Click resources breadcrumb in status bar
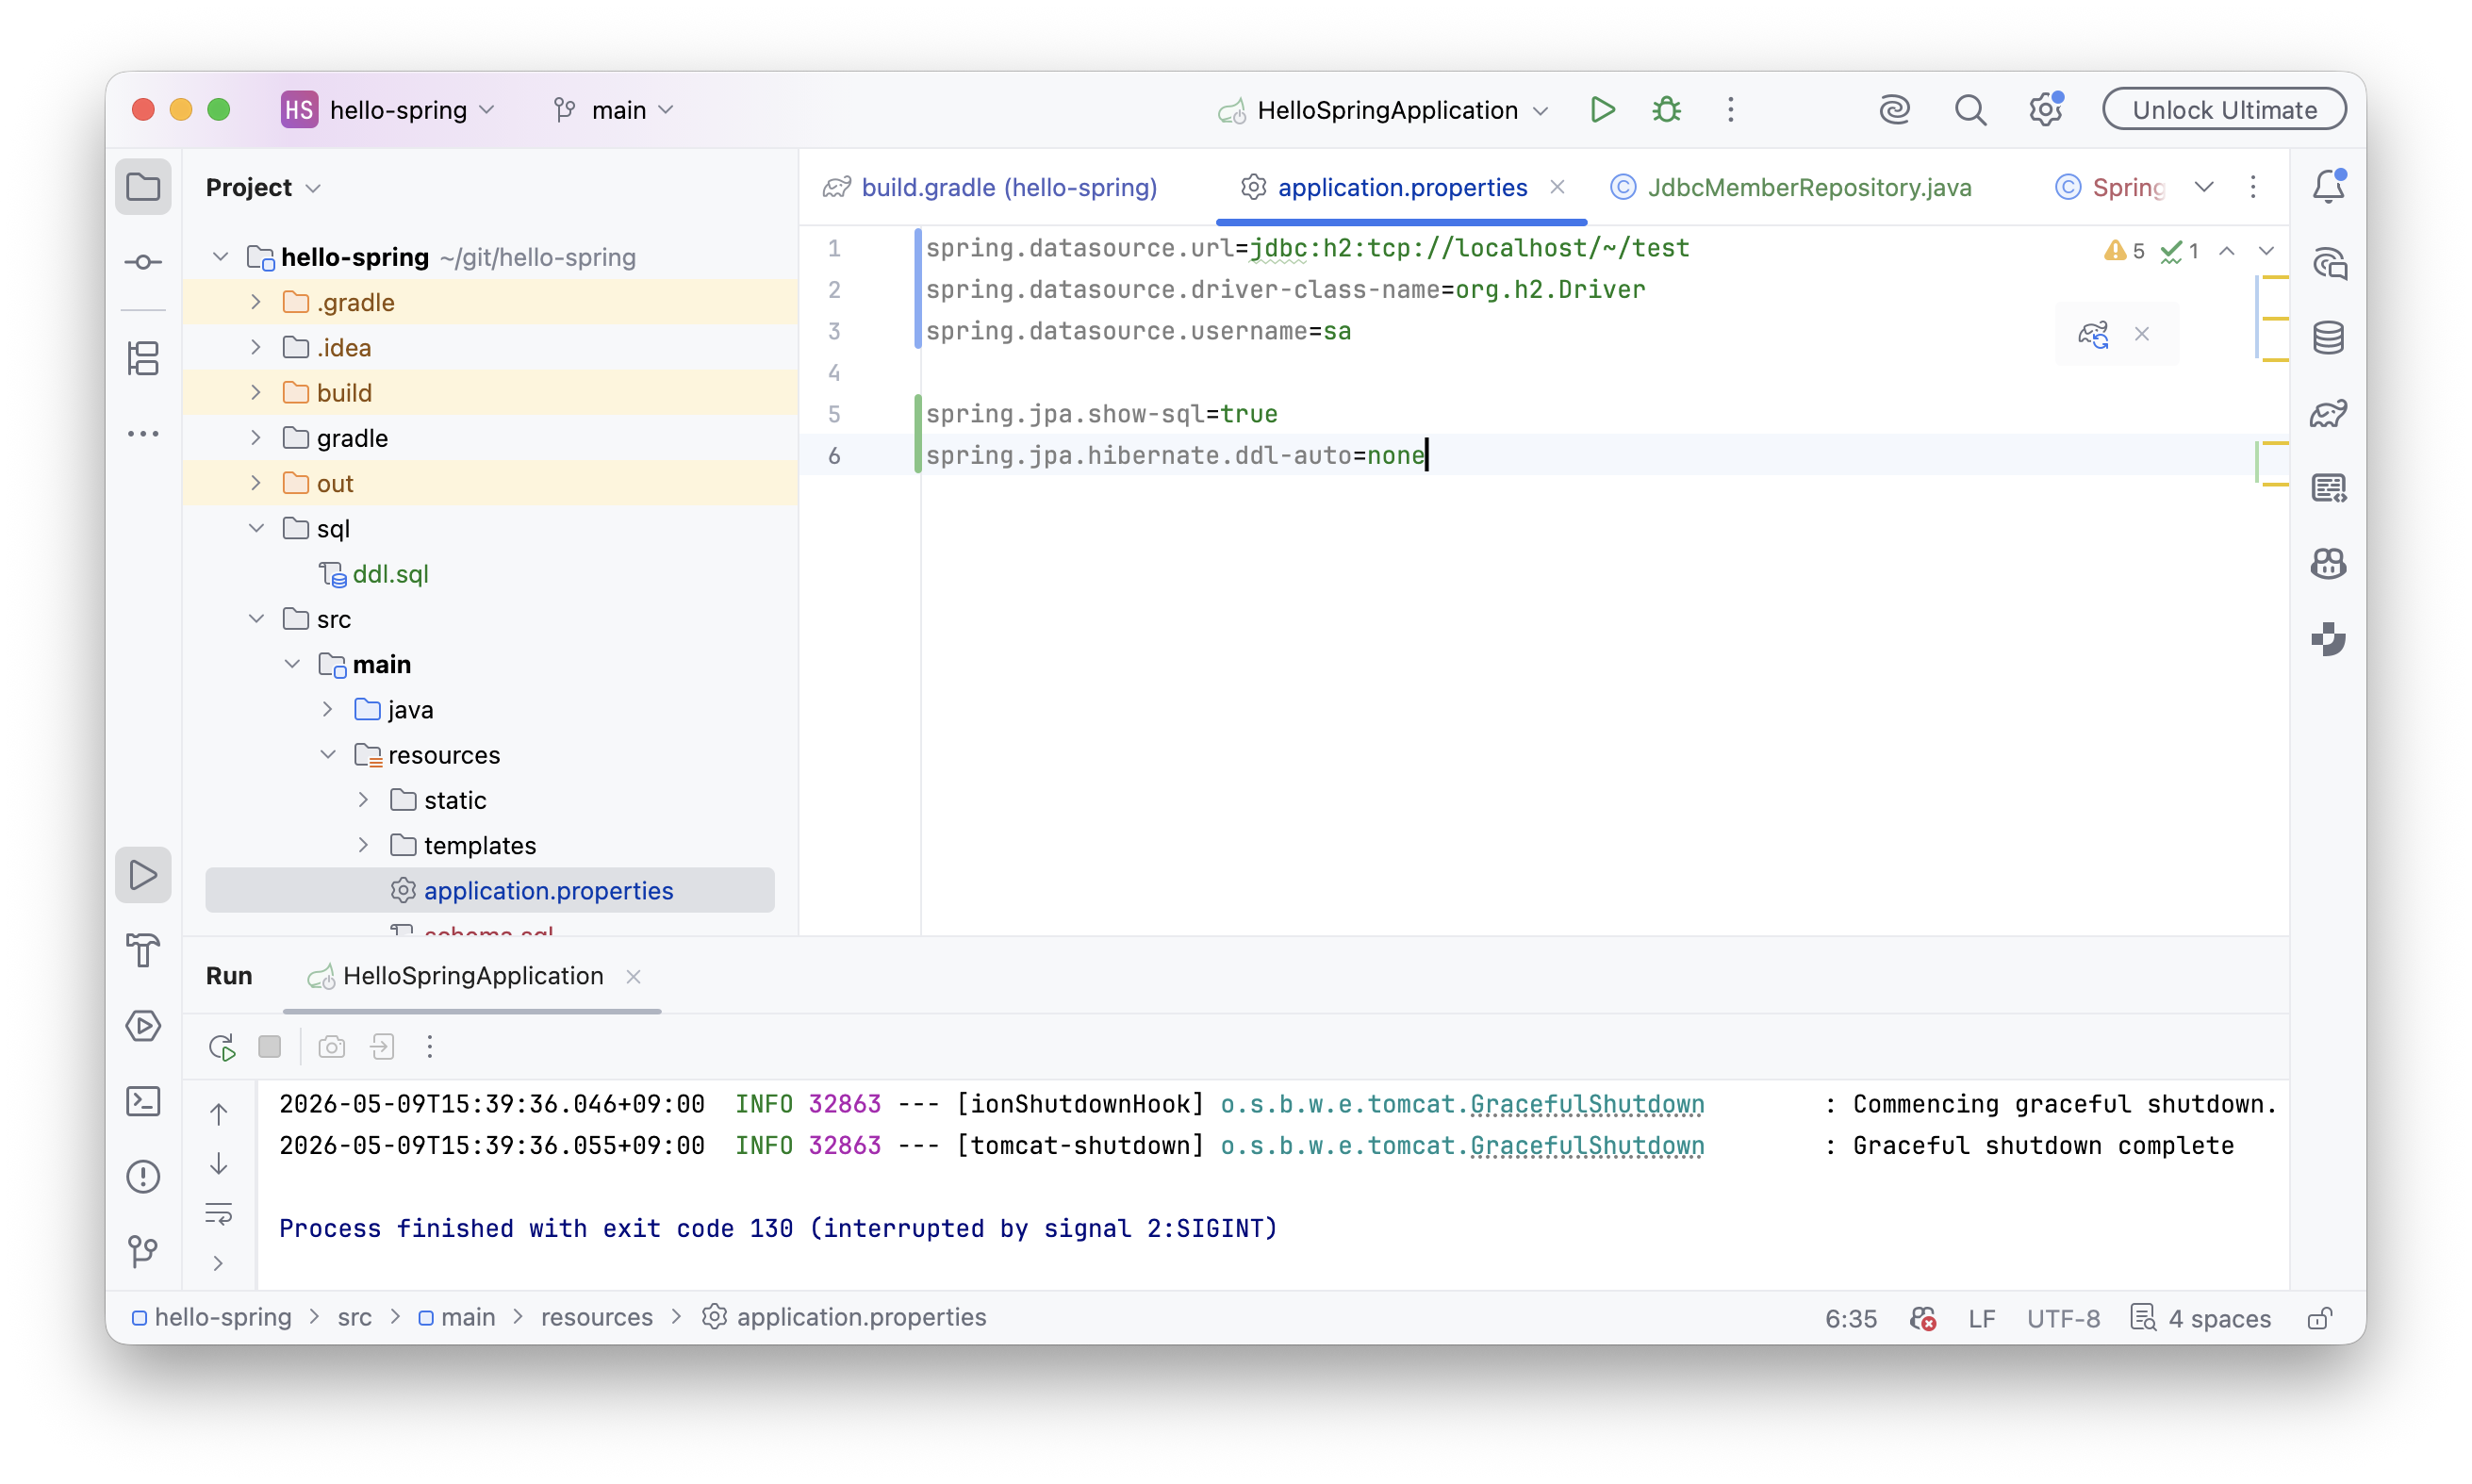This screenshot has height=1484, width=2472. point(597,1318)
